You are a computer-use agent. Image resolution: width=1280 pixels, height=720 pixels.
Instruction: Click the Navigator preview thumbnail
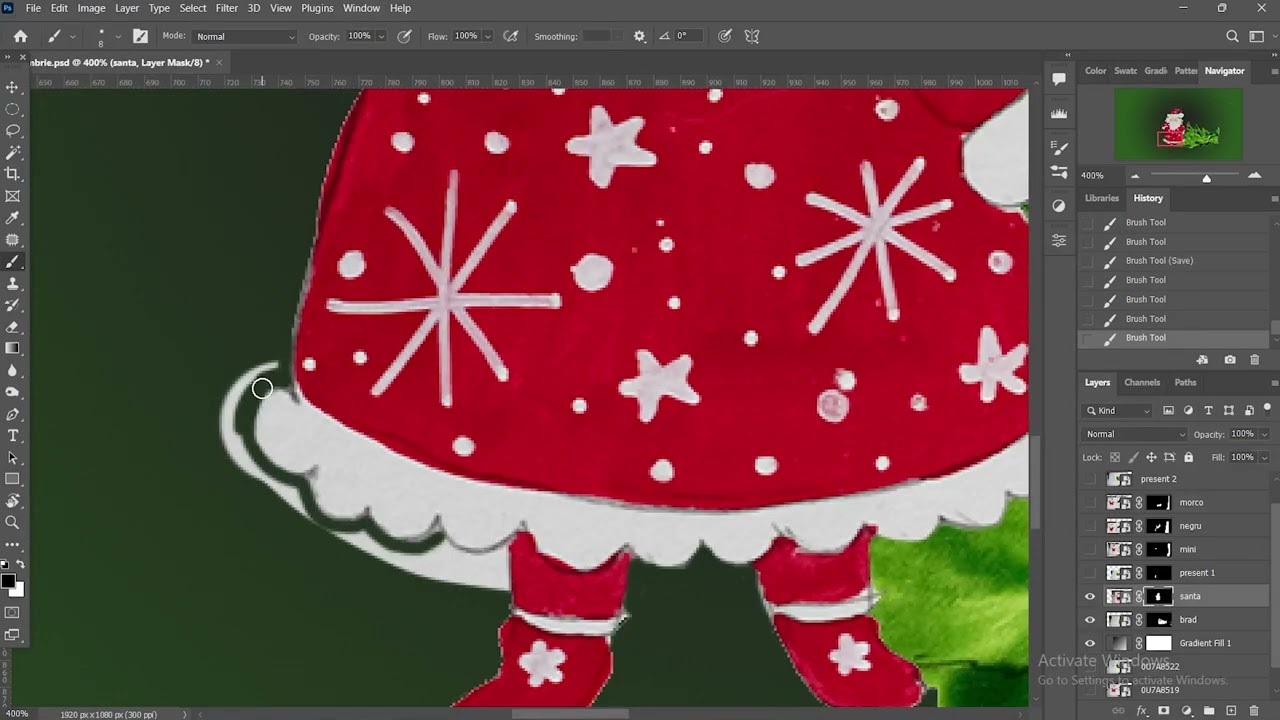point(1179,125)
